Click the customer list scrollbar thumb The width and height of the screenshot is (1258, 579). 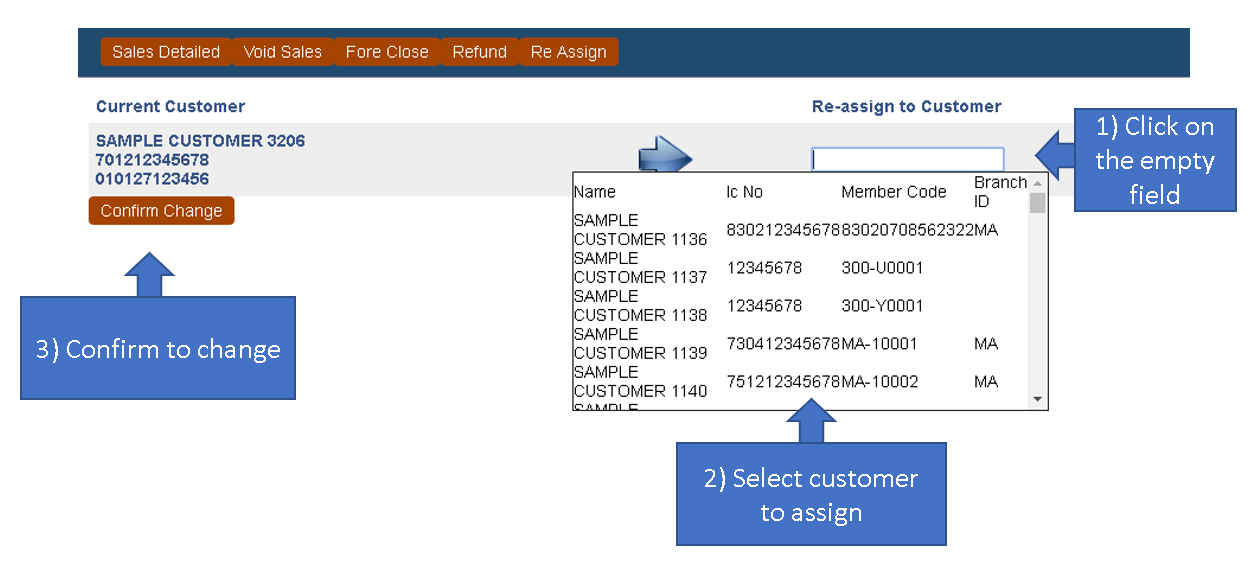[x=1037, y=203]
